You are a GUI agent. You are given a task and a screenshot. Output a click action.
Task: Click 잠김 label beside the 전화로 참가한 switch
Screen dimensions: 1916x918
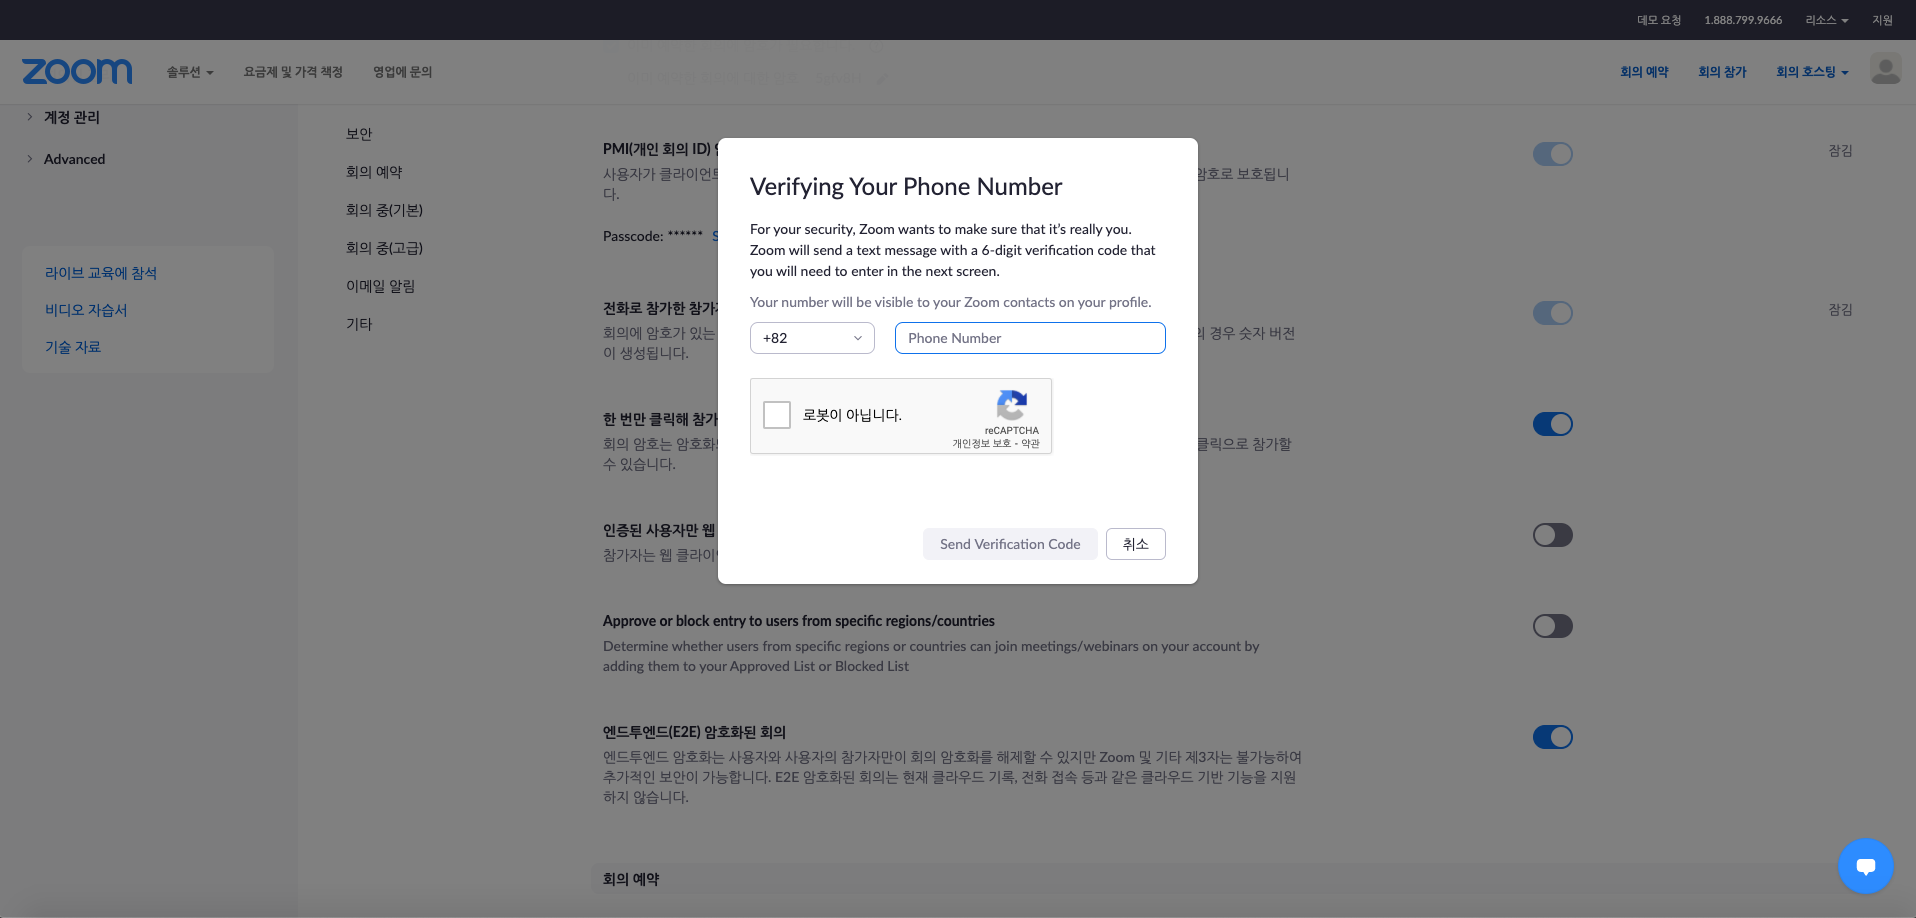click(x=1840, y=310)
